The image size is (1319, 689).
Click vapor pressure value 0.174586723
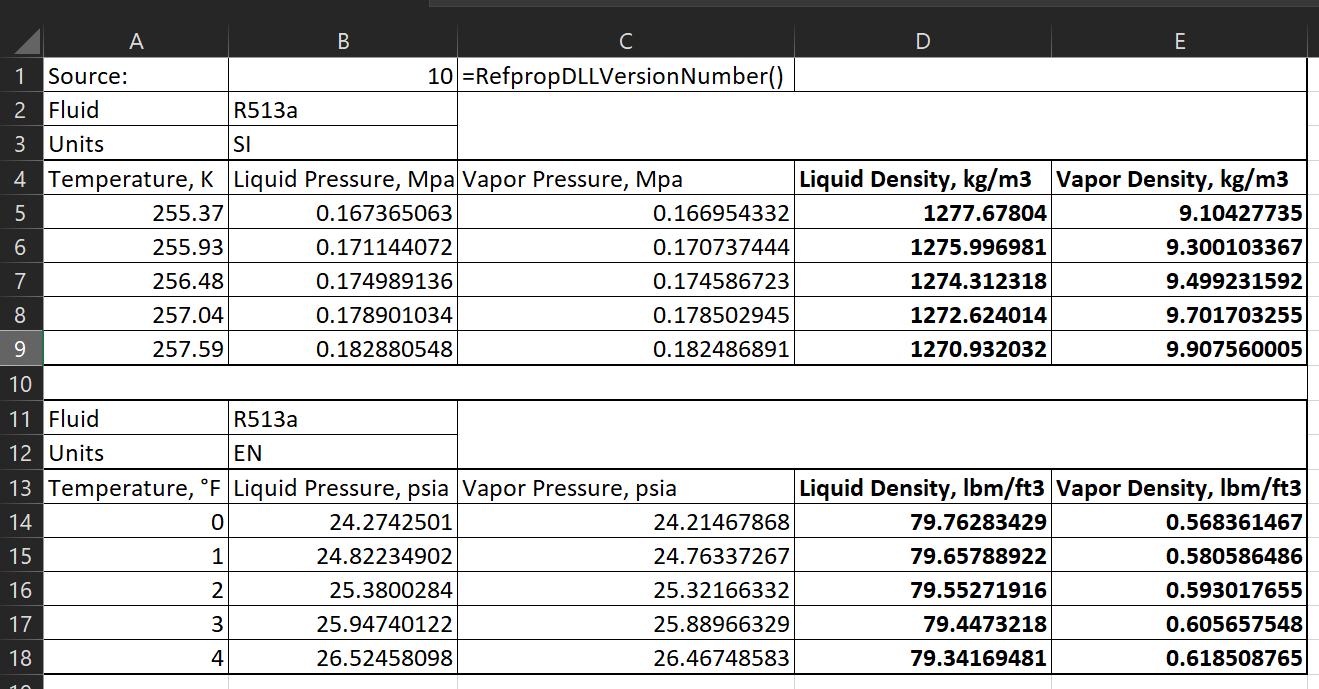(626, 281)
